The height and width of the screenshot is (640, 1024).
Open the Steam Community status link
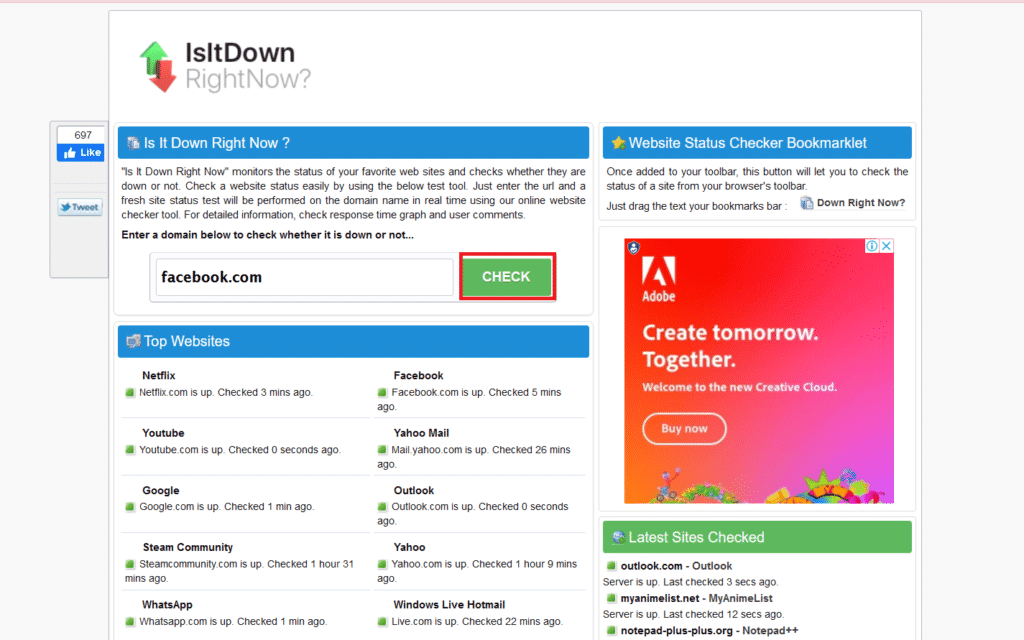(x=188, y=547)
